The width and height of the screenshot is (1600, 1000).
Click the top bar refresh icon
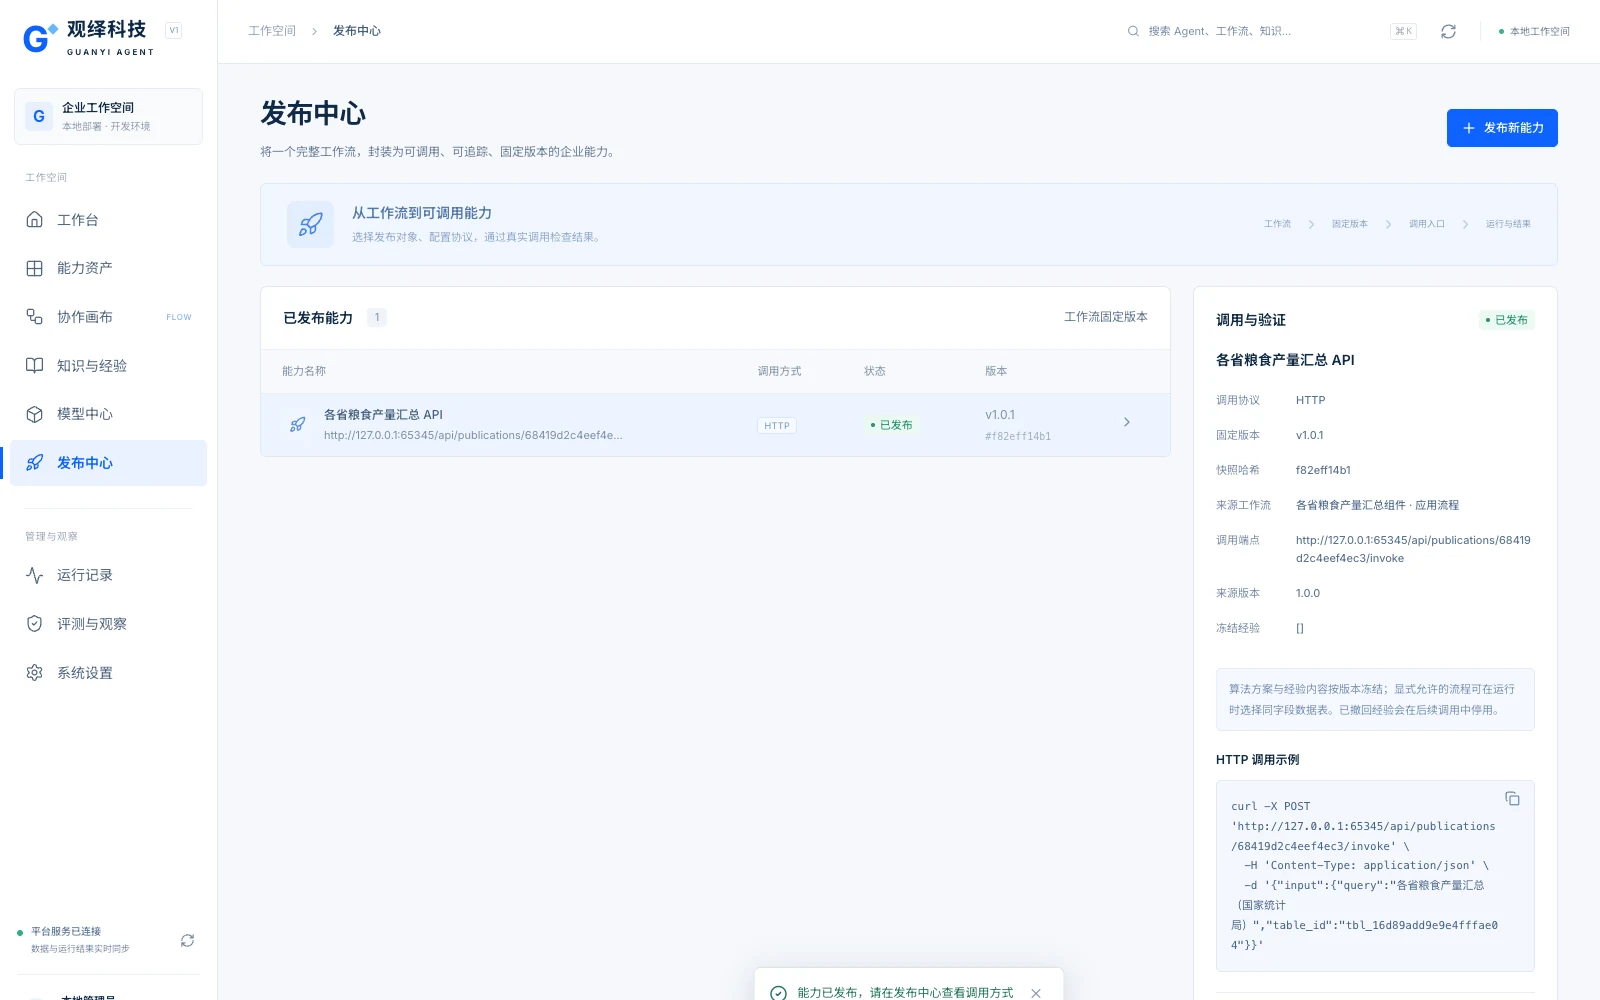tap(1448, 31)
